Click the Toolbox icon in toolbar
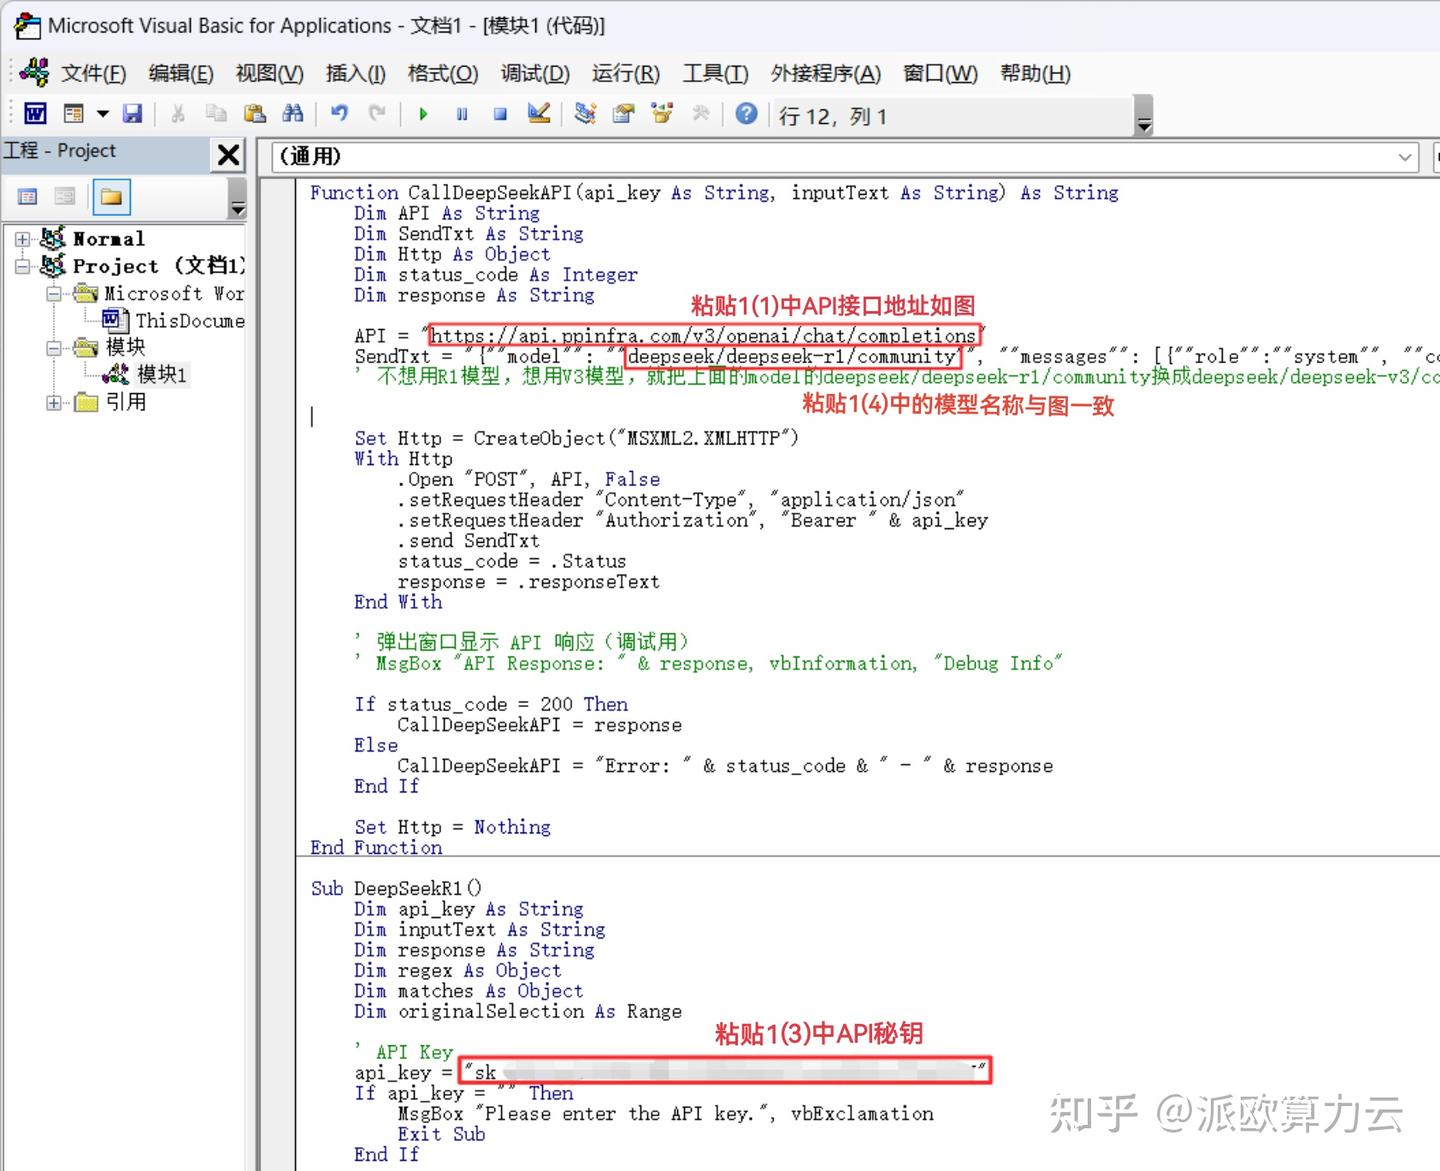Viewport: 1440px width, 1171px height. coord(701,114)
